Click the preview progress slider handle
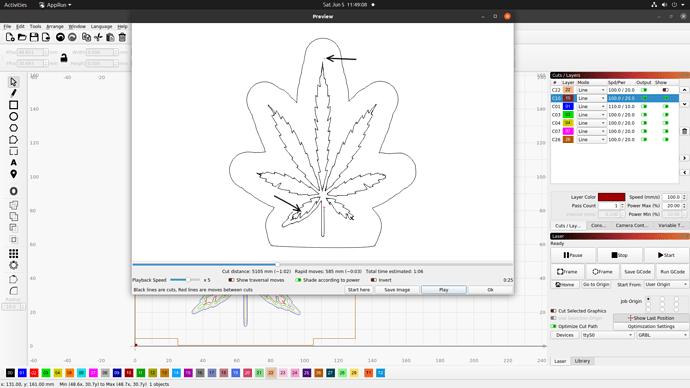This screenshot has width=690, height=388. click(278, 264)
